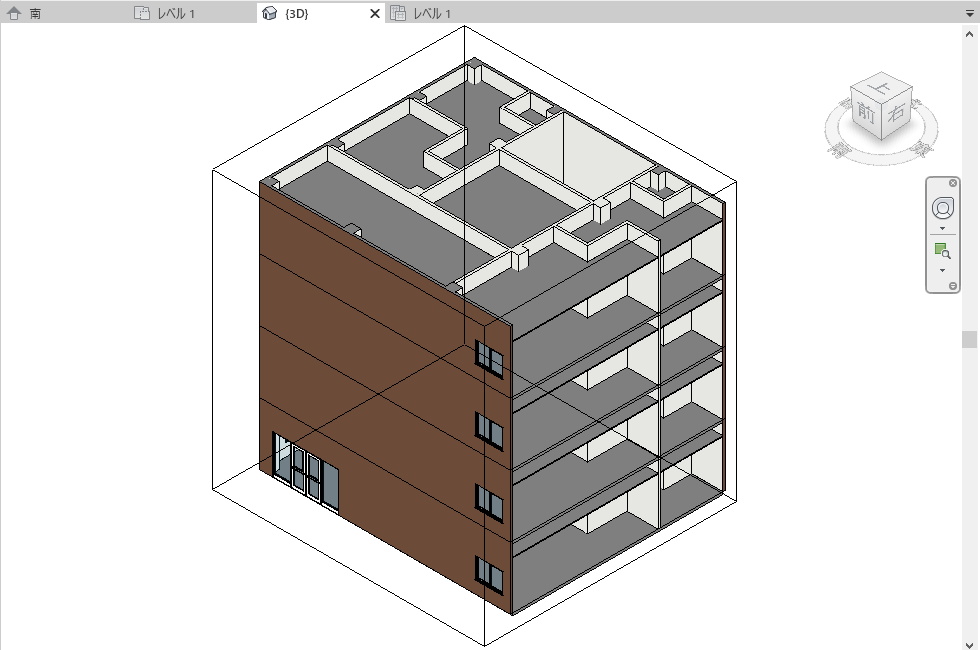The width and height of the screenshot is (980, 650).
Task: Click the compass direction label right of ViewCube ring
Action: click(x=922, y=148)
